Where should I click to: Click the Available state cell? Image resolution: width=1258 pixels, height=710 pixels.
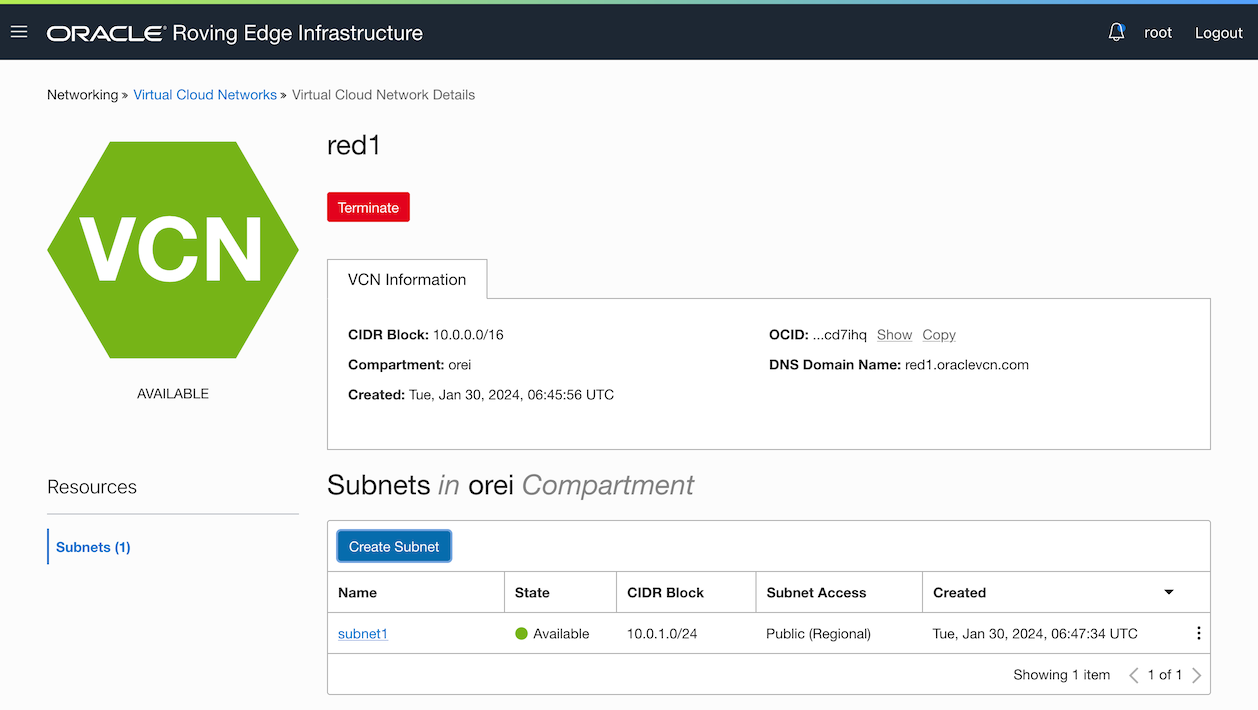click(x=552, y=633)
